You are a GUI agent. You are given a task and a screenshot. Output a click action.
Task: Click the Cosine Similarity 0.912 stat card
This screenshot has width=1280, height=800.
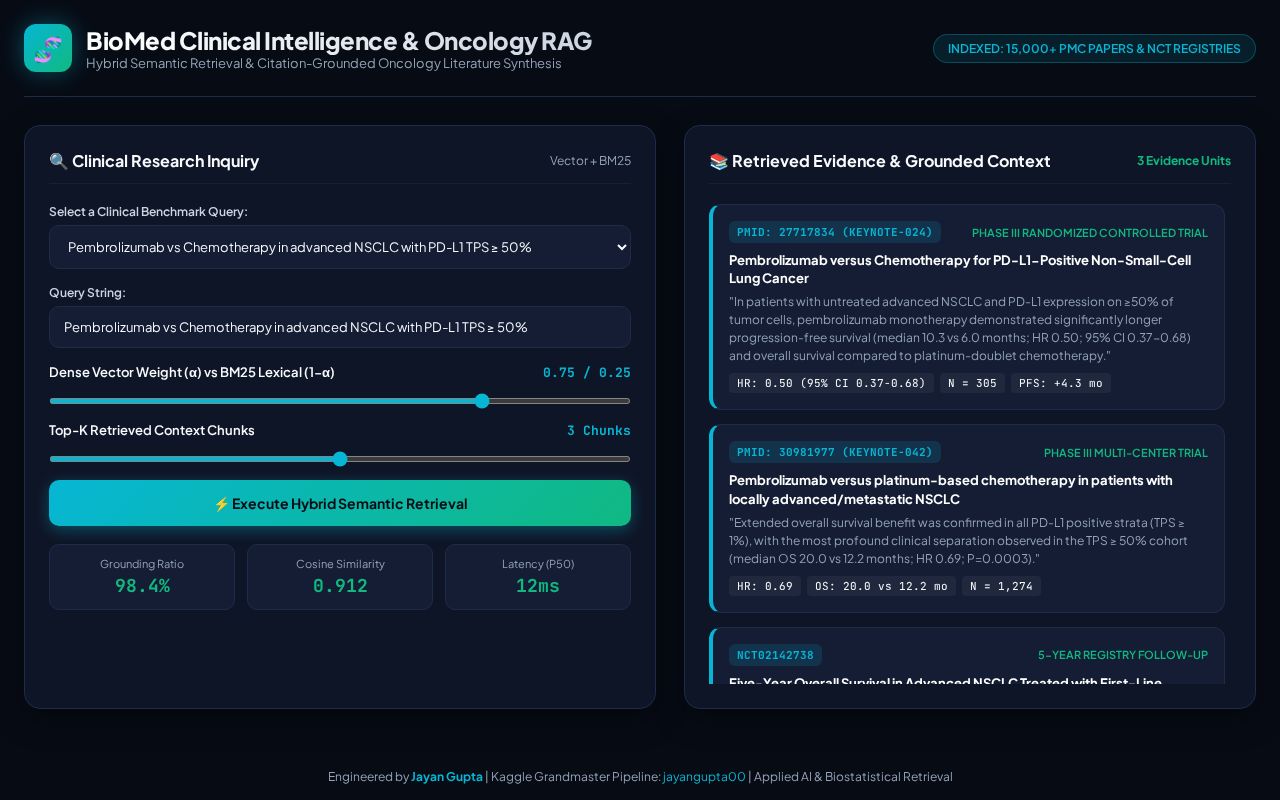340,577
